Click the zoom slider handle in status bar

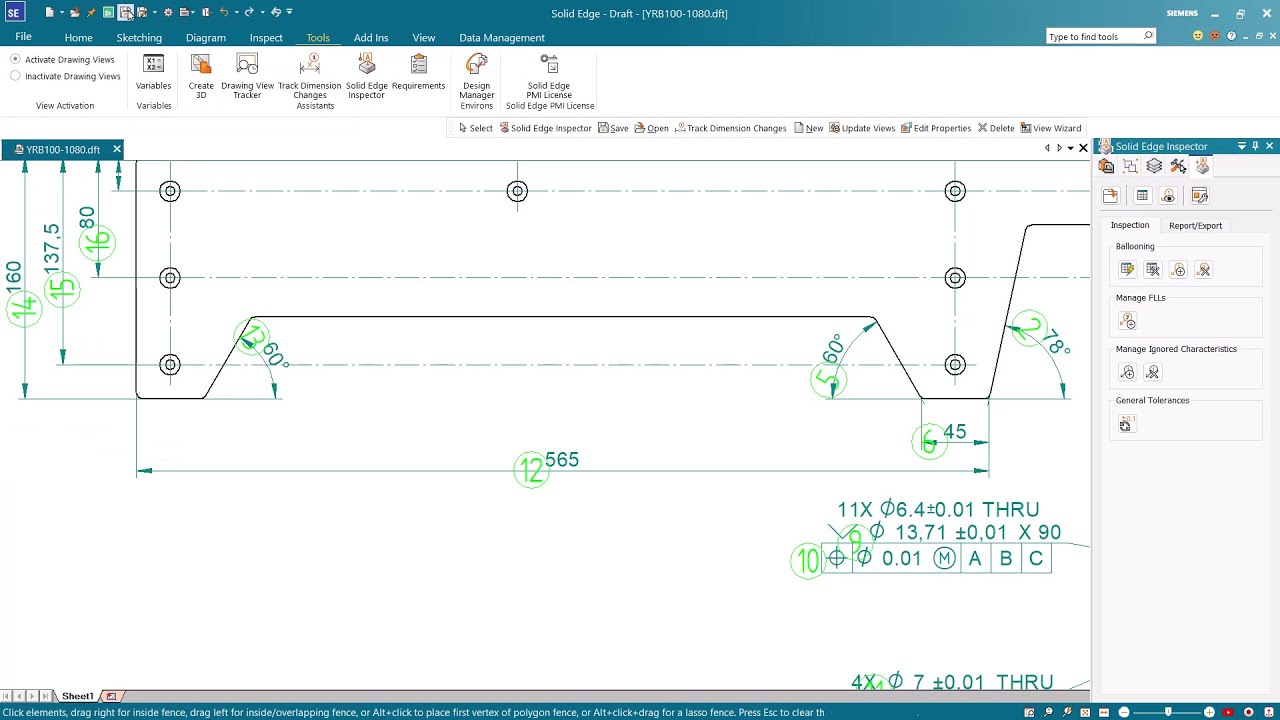[1168, 712]
